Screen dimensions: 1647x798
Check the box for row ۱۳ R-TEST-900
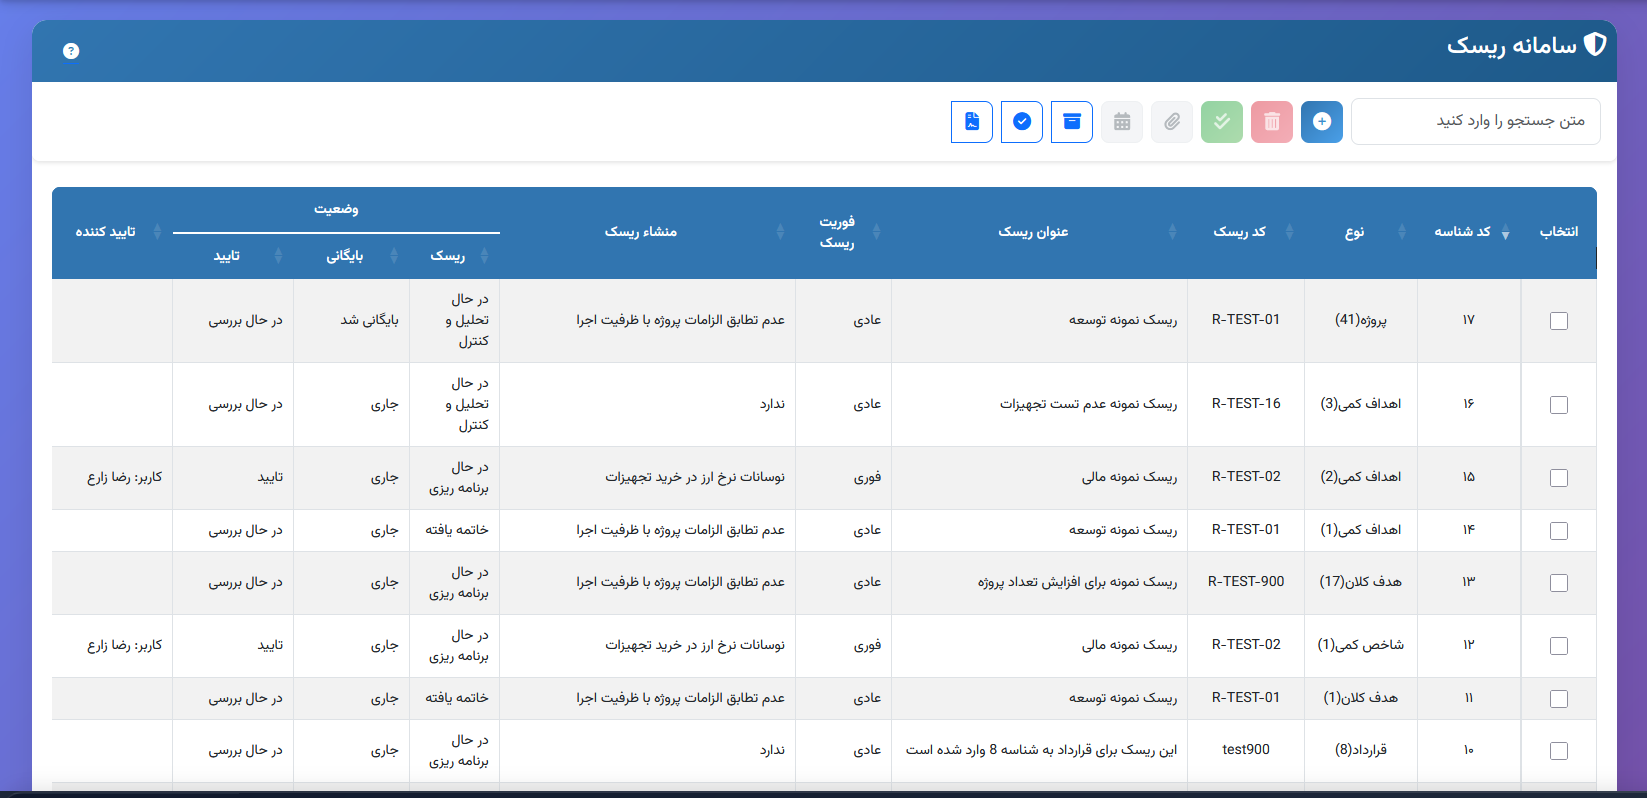click(1559, 583)
